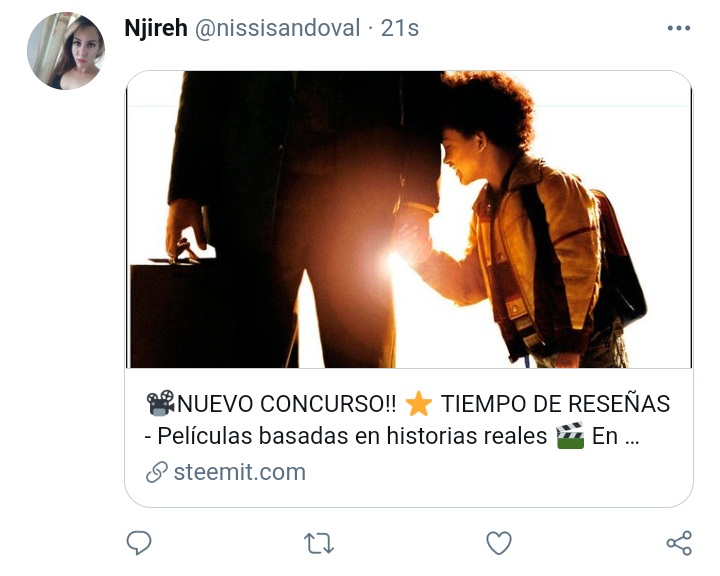
Task: Click the reply speech bubble icon
Action: (139, 543)
